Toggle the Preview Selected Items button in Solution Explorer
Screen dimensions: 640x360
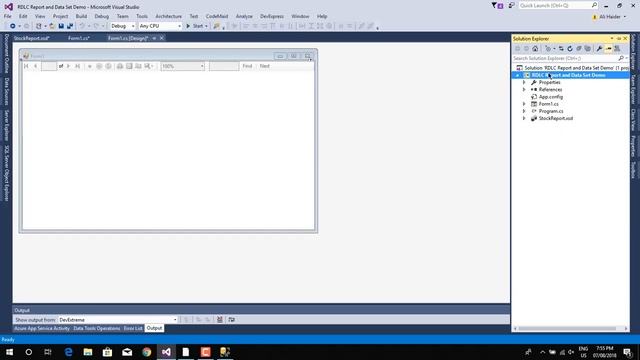(608, 49)
